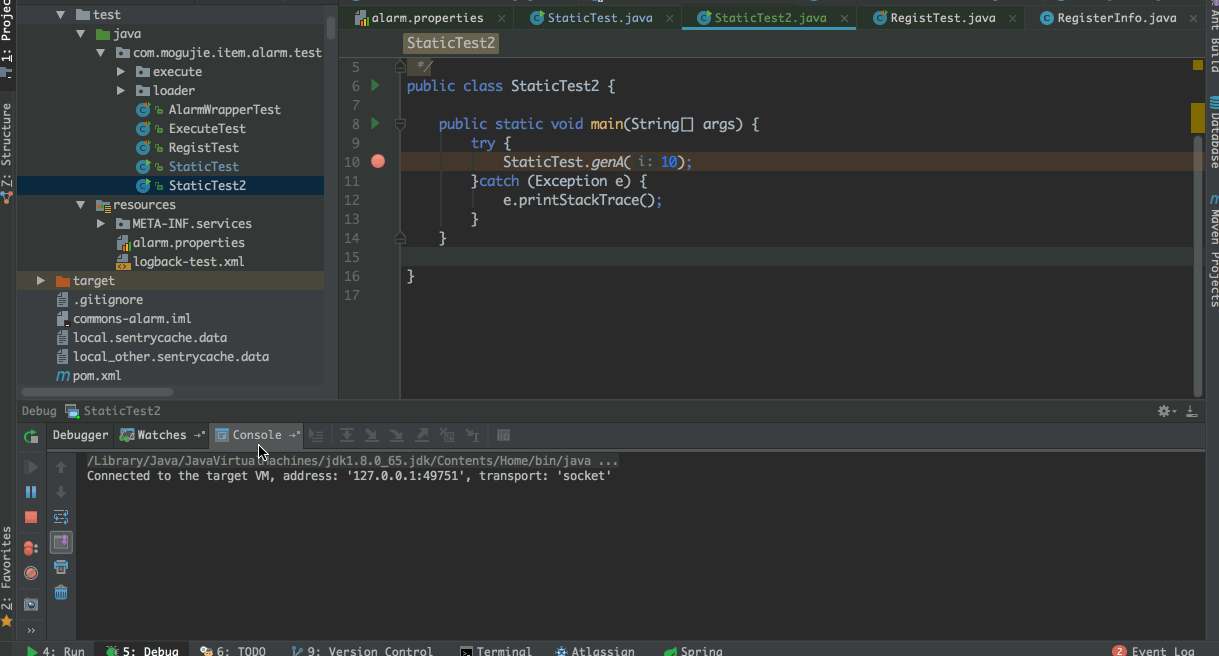The image size is (1219, 656).
Task: Collapse com.mogujie.item.alarm.test package
Action: pyautogui.click(x=101, y=53)
